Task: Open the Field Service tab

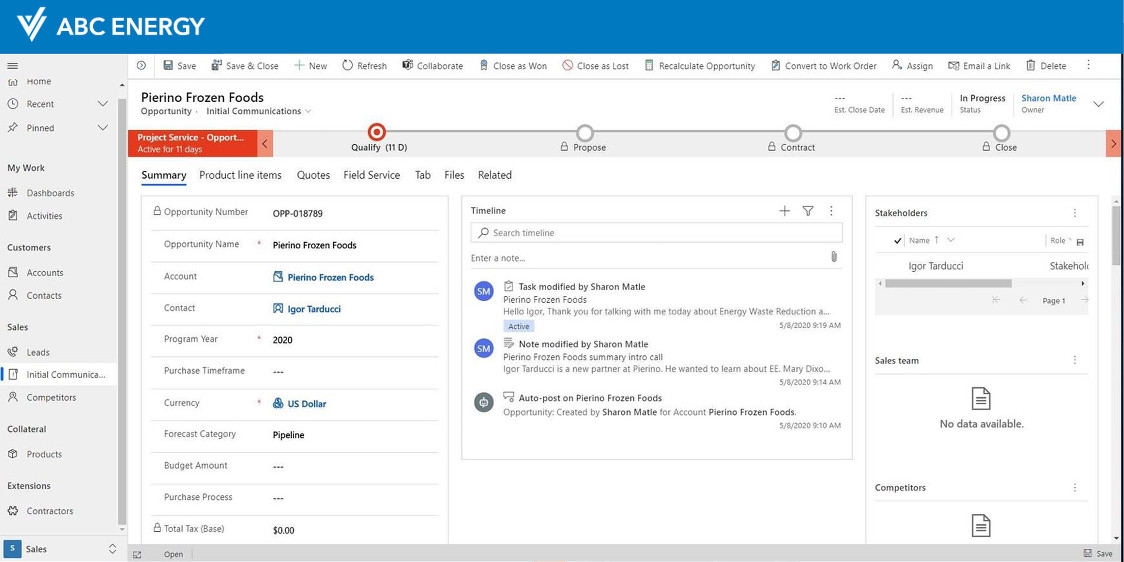Action: (x=371, y=175)
